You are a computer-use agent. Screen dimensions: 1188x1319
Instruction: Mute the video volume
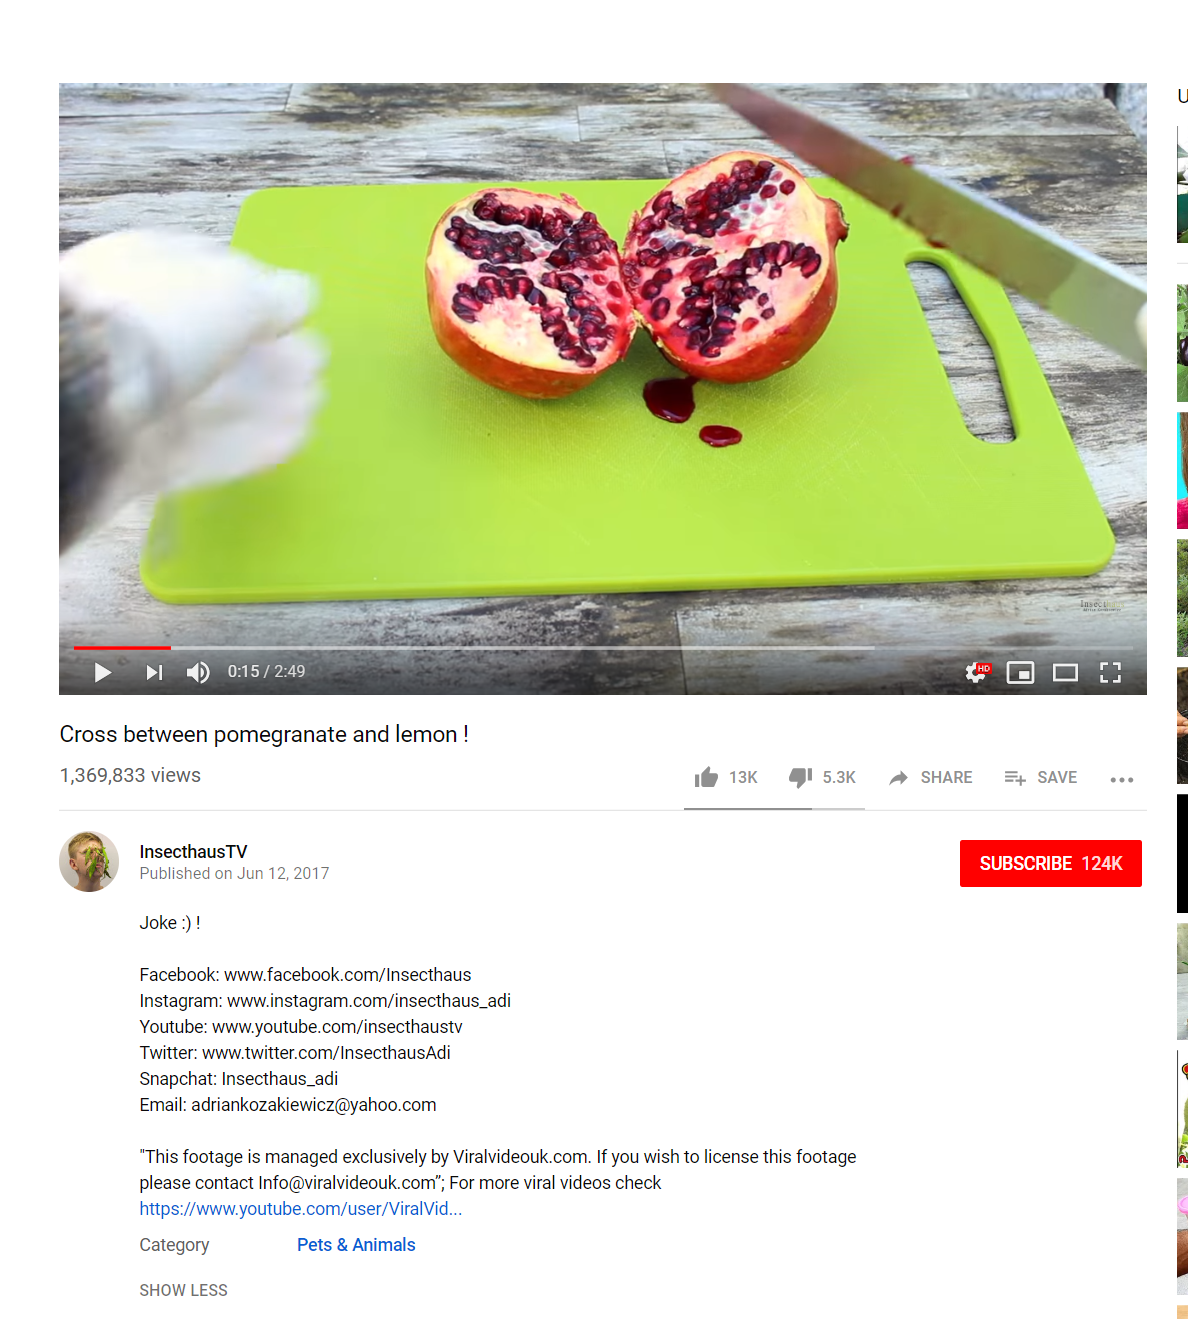click(x=198, y=672)
